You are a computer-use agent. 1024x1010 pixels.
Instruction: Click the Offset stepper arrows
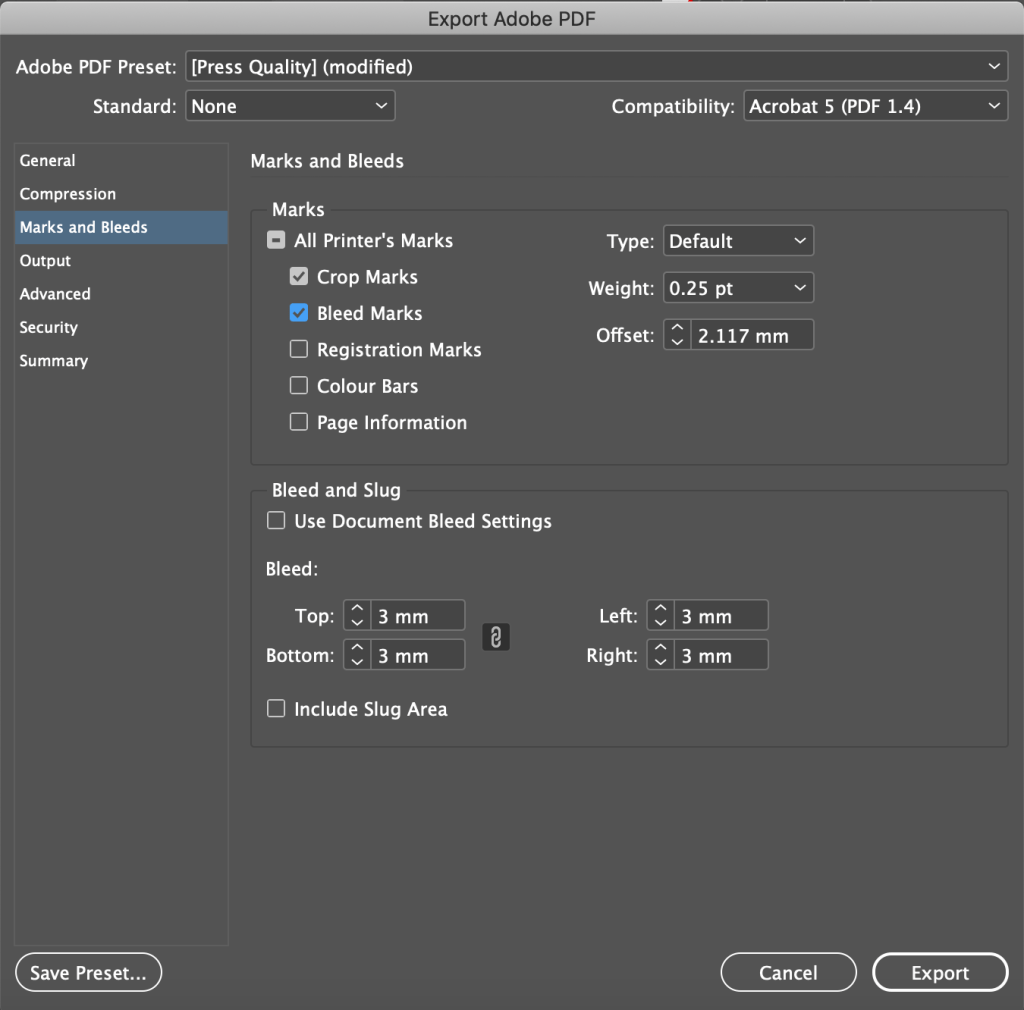point(677,335)
